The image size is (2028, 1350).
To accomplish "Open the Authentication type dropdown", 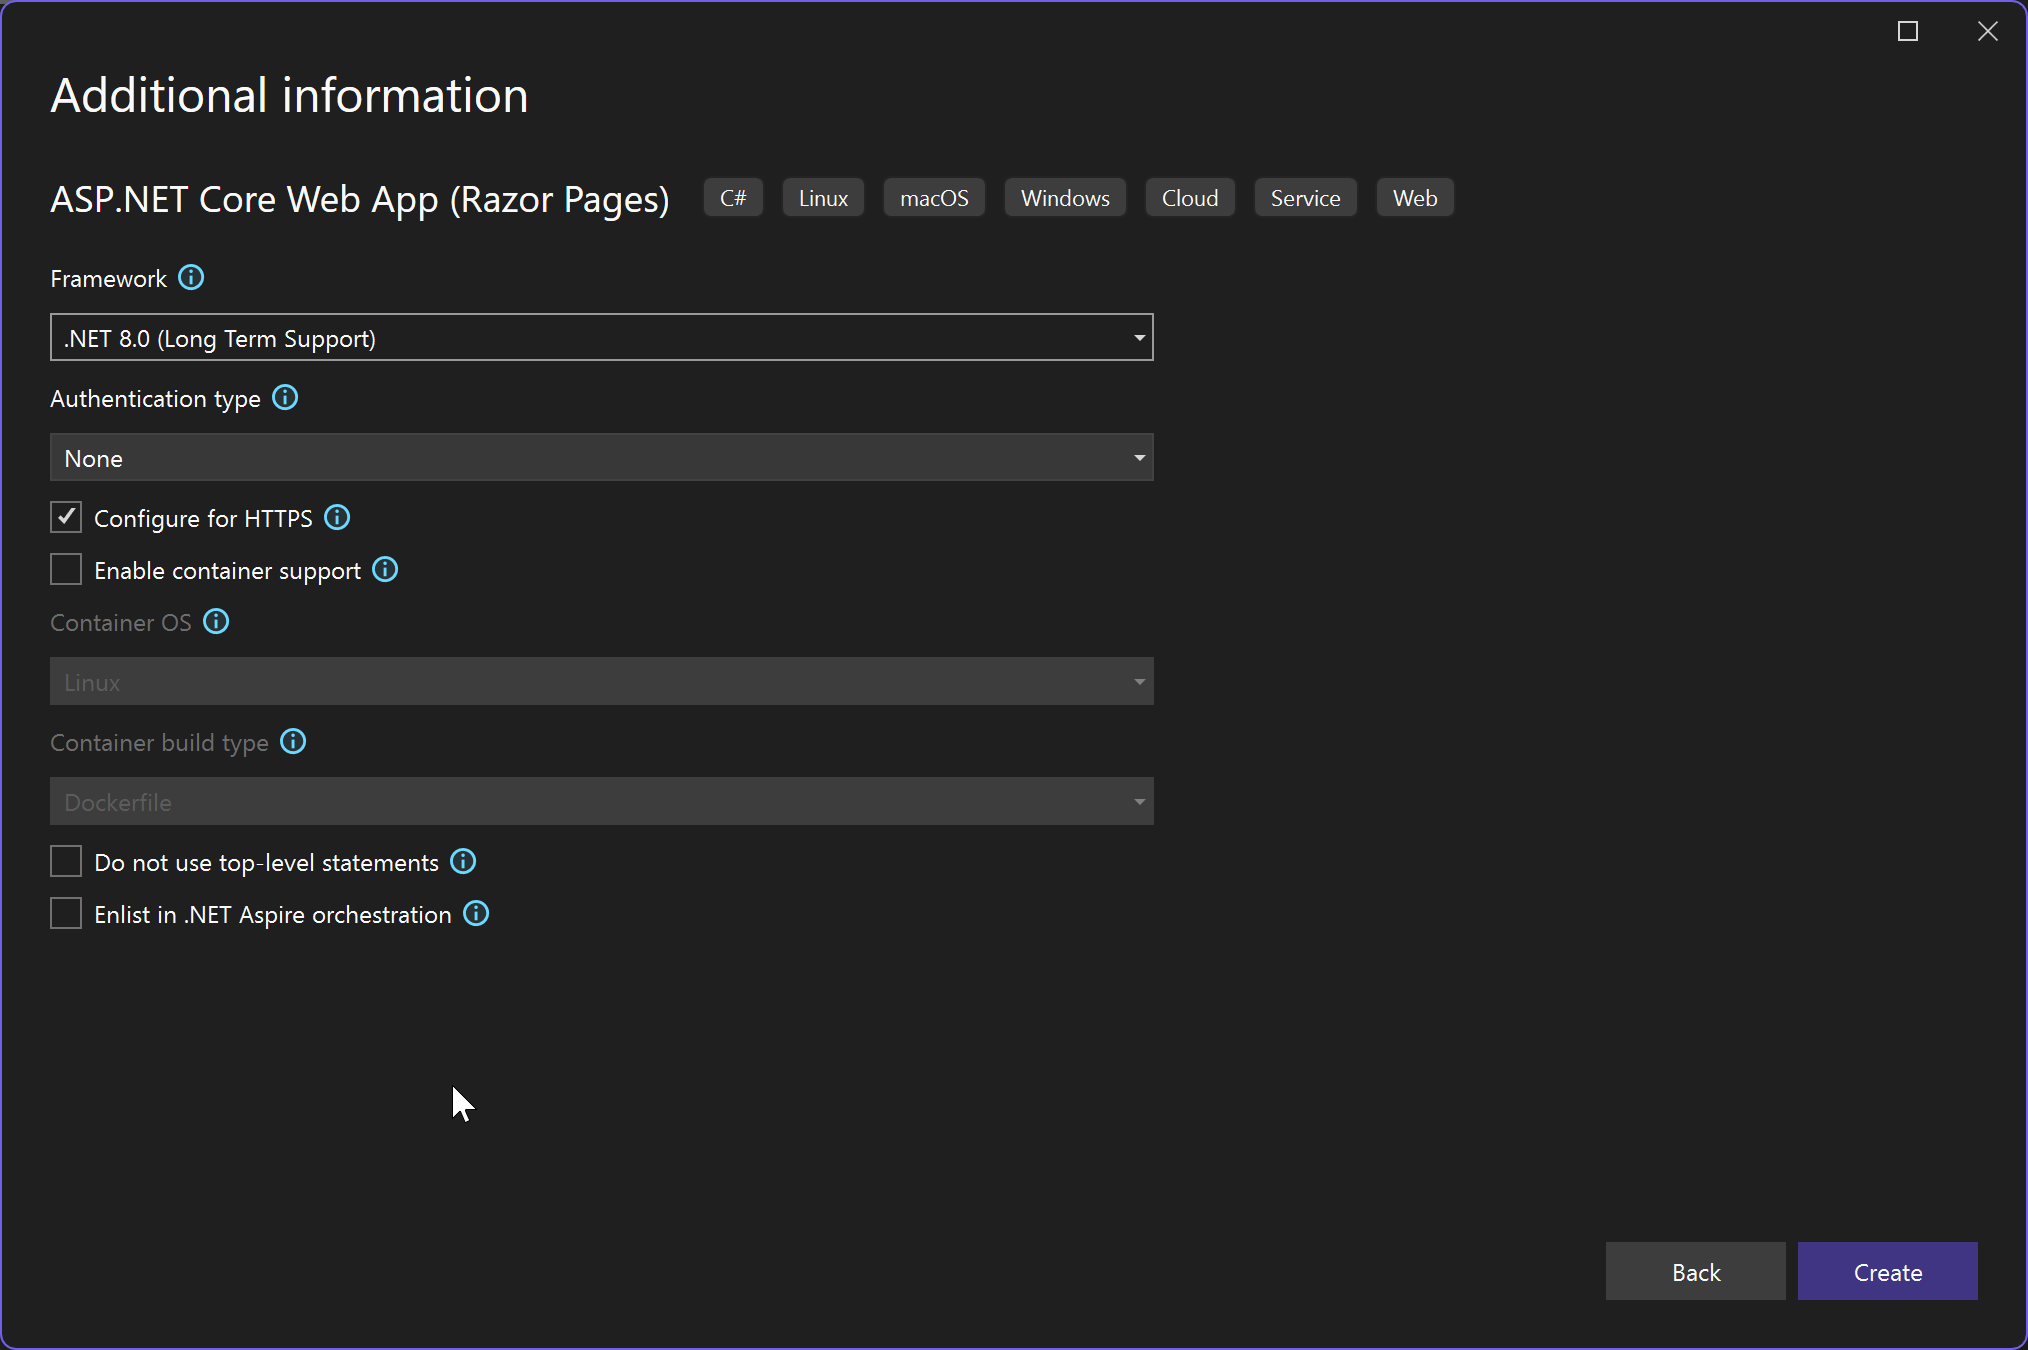I will click(x=601, y=458).
